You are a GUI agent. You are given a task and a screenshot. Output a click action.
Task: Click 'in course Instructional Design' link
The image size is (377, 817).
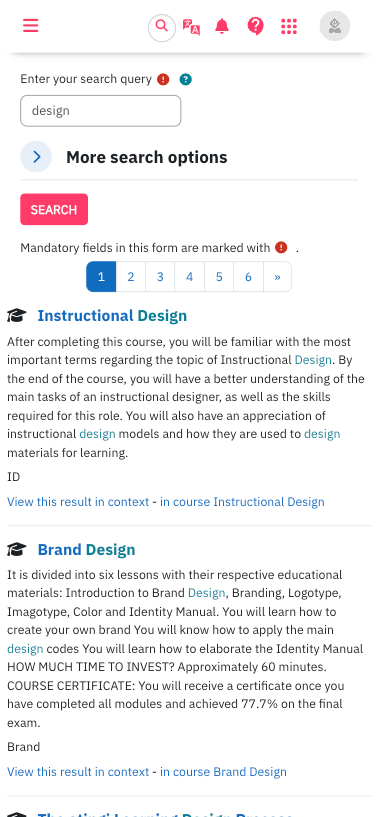242,502
